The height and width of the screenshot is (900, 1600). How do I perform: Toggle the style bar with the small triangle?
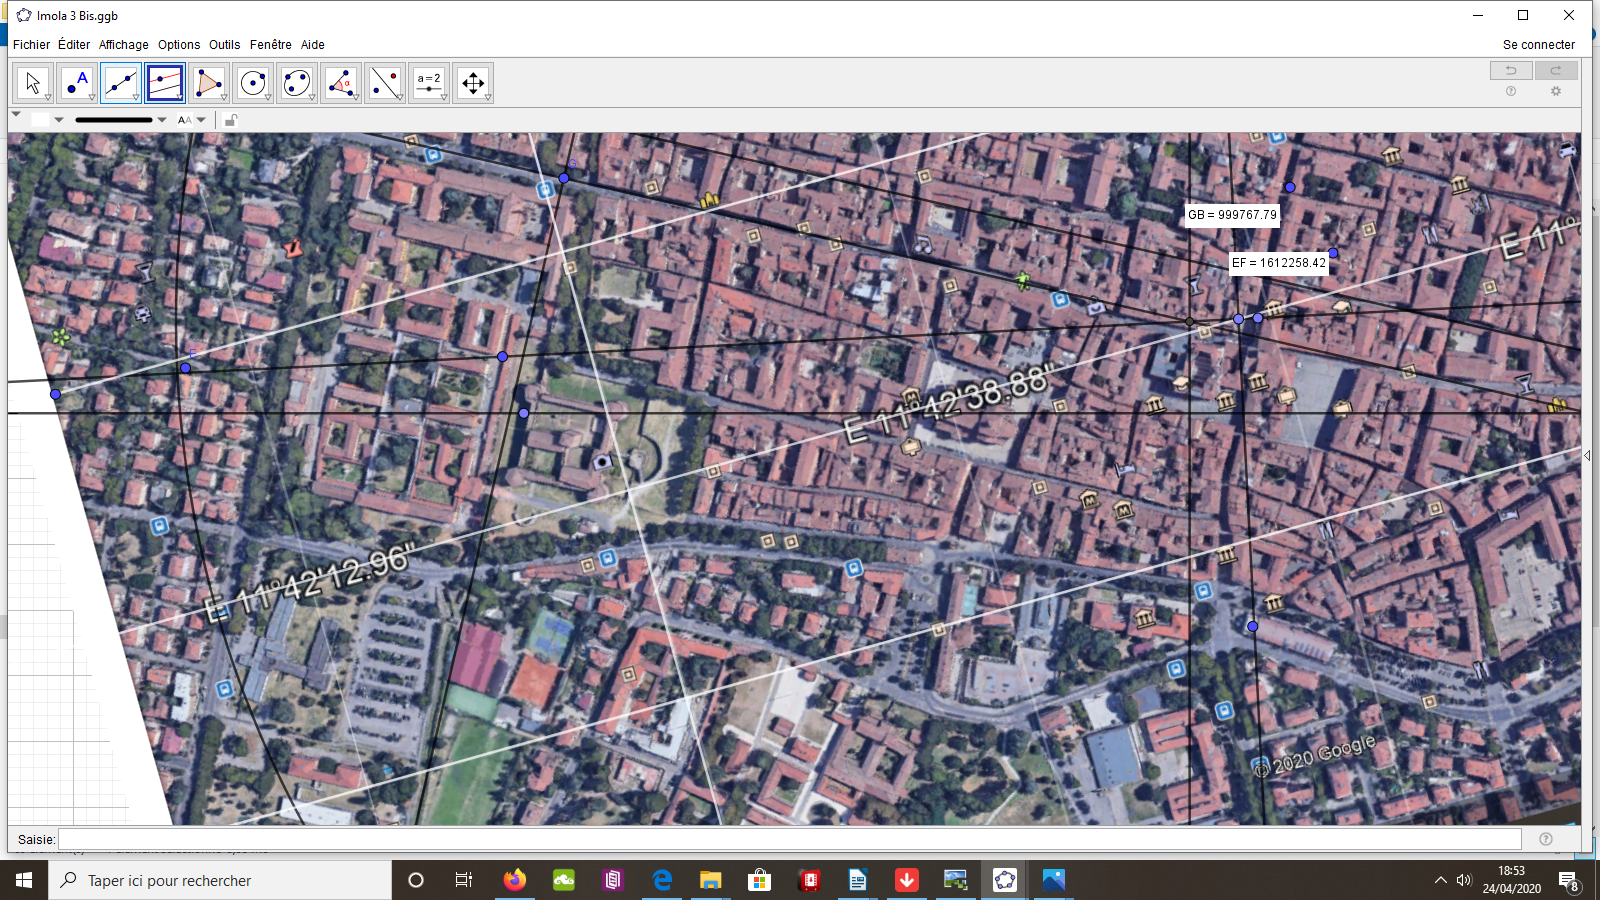point(16,115)
